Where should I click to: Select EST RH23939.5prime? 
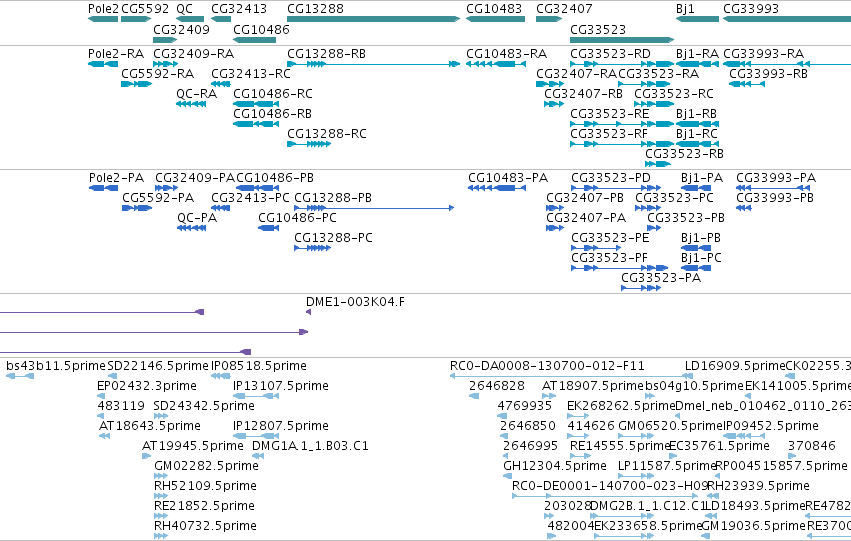(758, 486)
